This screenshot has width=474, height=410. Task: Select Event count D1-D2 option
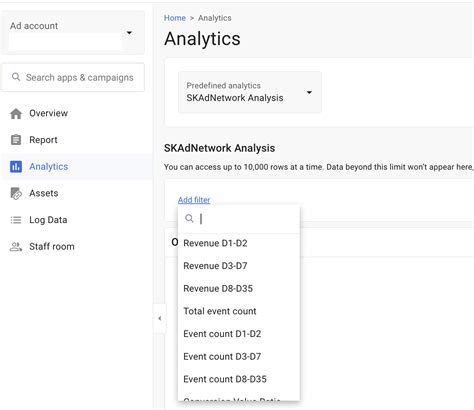point(239,334)
